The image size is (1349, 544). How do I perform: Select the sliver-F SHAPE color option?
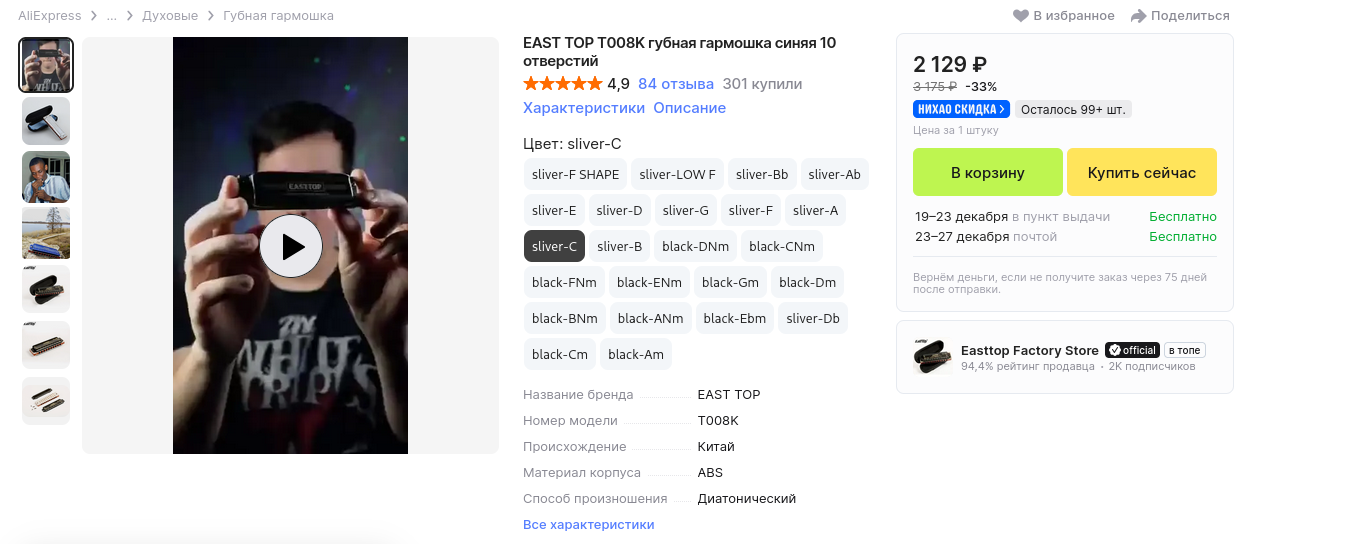pos(575,175)
